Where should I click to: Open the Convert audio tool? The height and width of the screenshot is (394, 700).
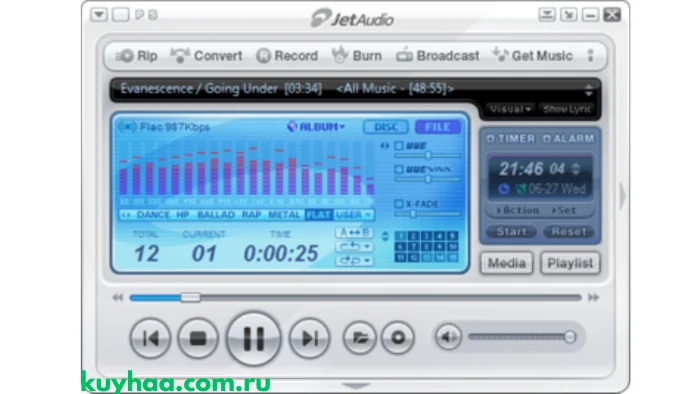point(206,56)
